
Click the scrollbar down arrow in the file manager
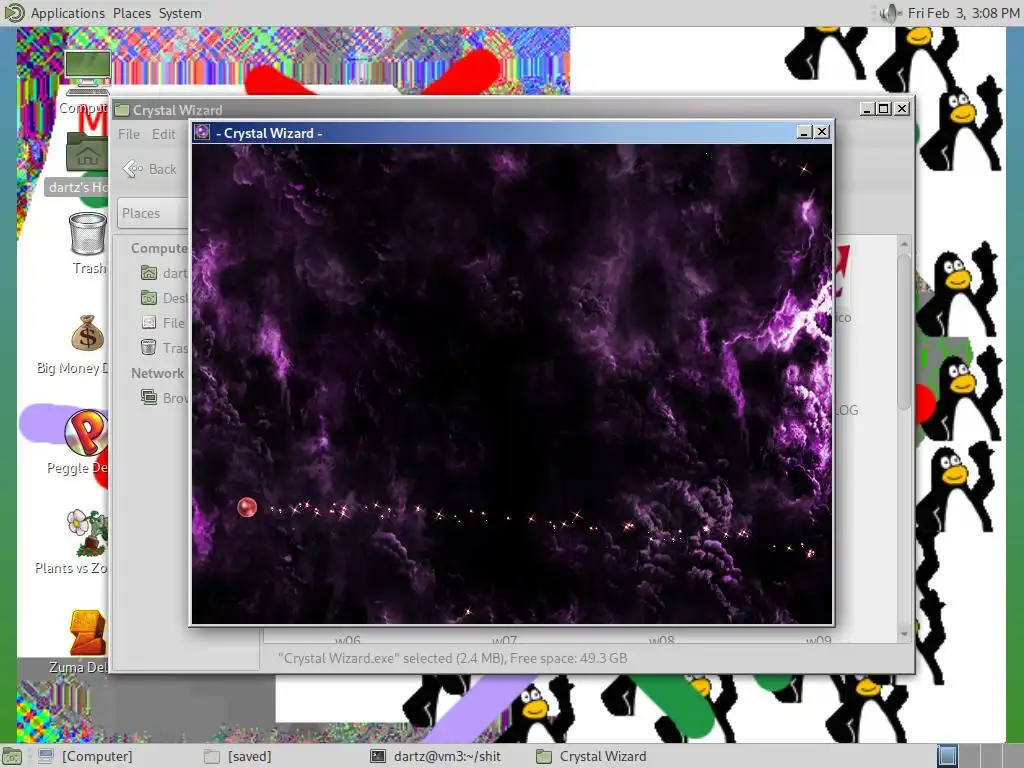[x=904, y=633]
